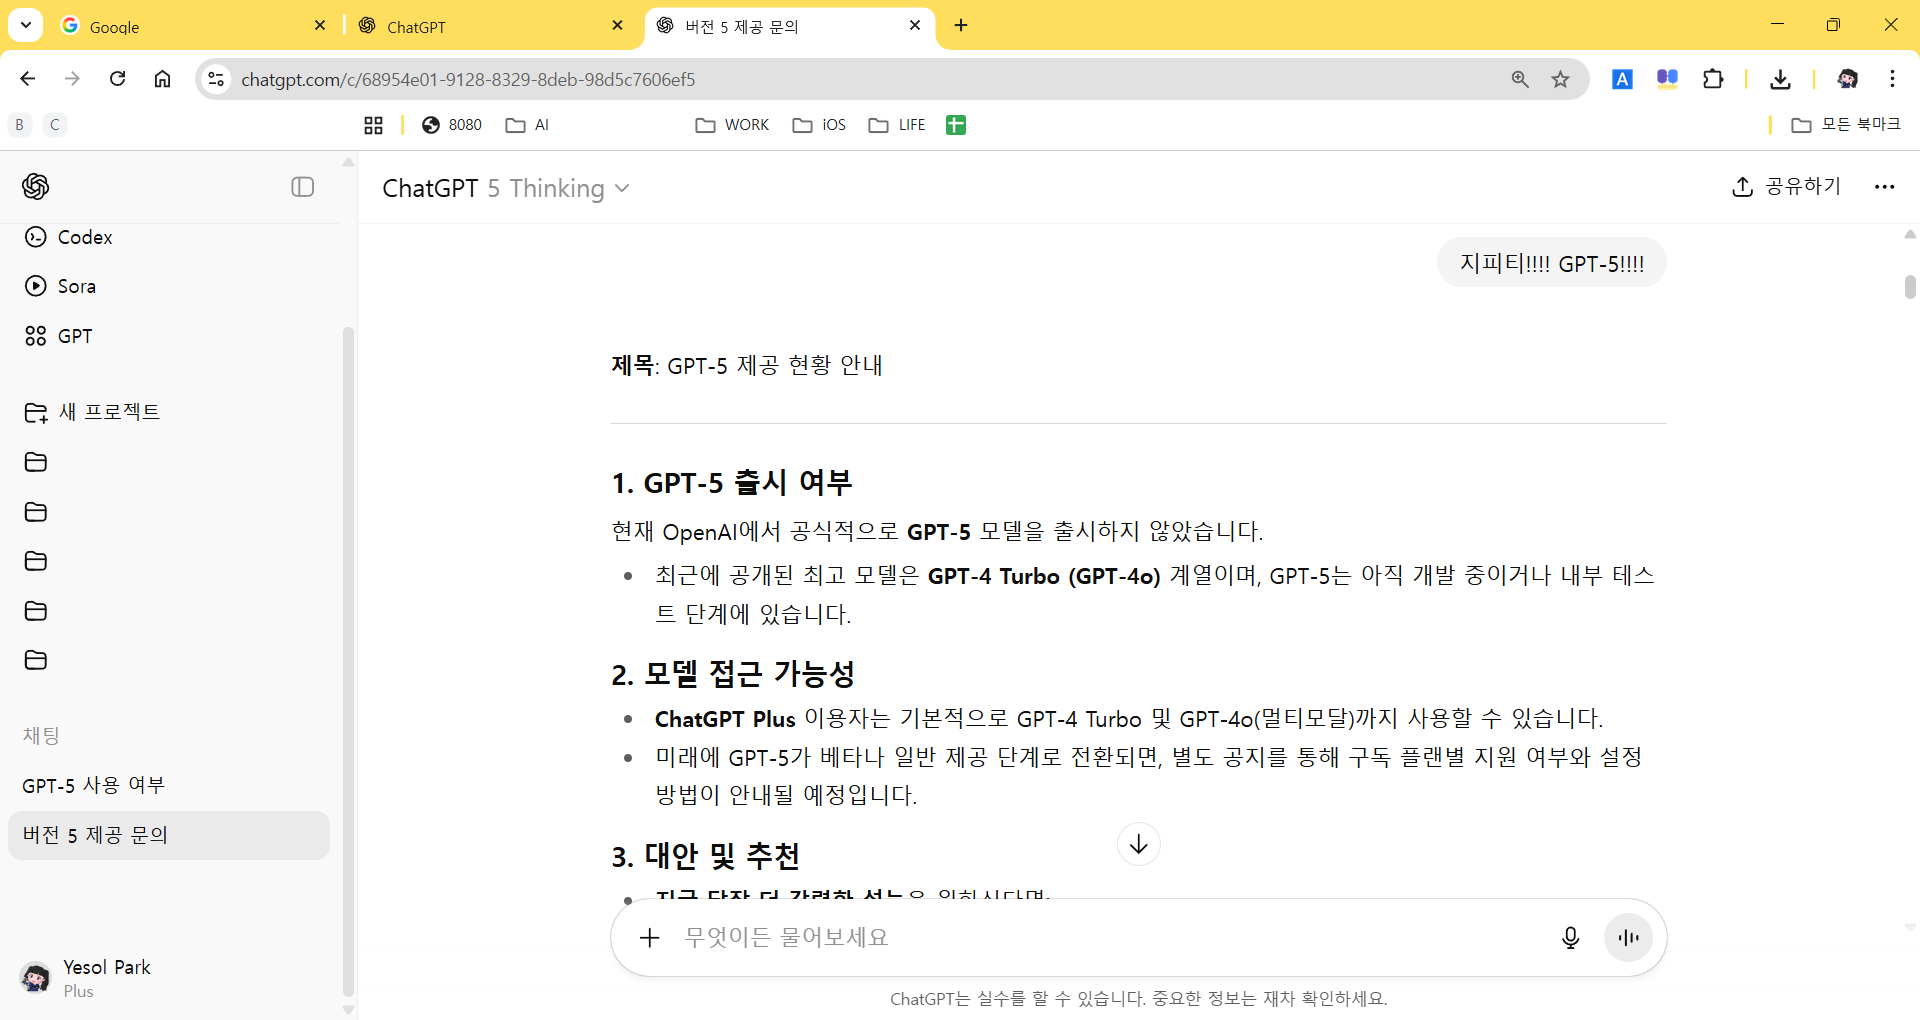Click the user message '지피티!!!! GPT-5!!!!'
1920x1020 pixels.
tap(1552, 263)
